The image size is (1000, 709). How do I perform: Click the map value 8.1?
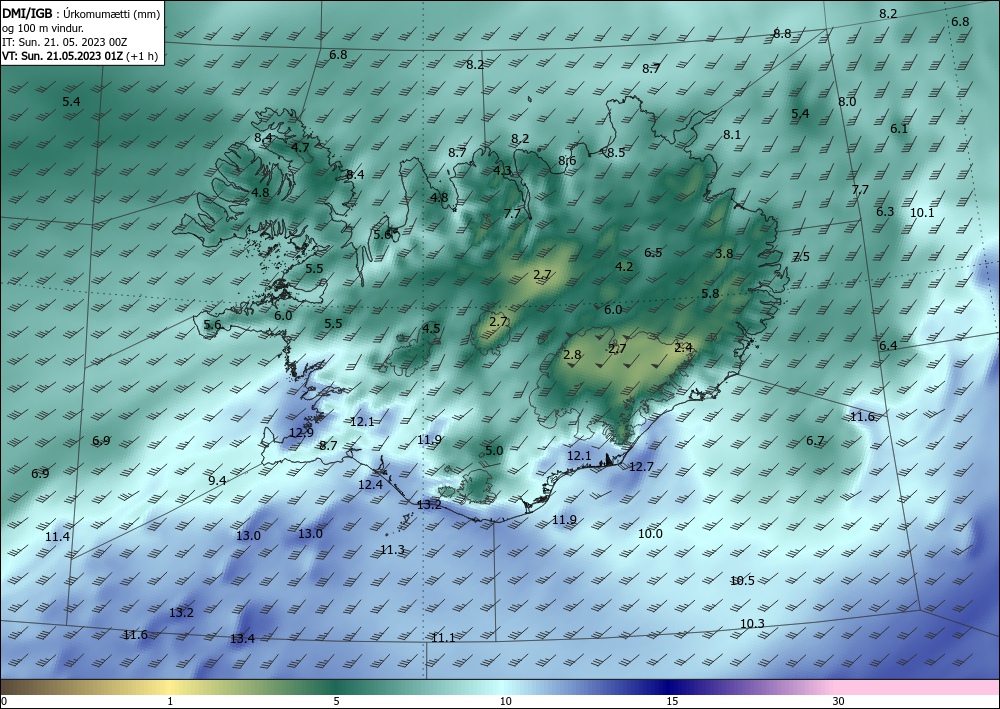732,135
